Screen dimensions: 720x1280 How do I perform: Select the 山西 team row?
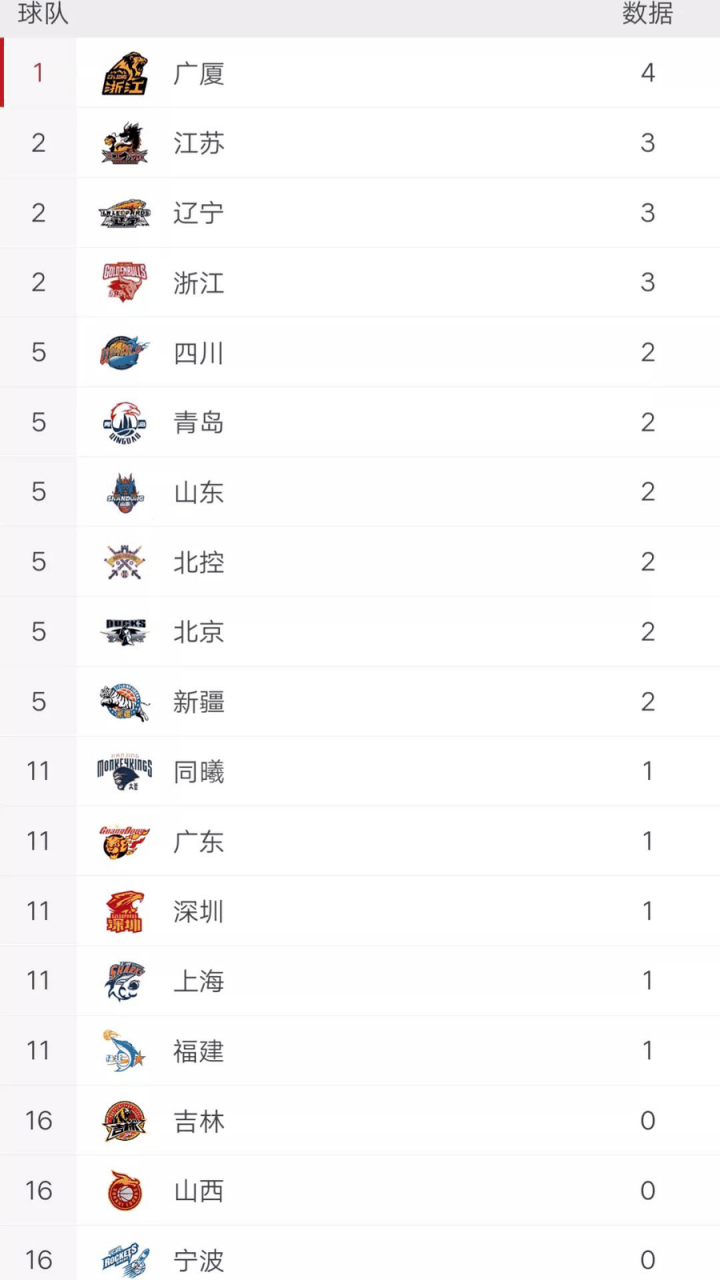pyautogui.click(x=360, y=1191)
